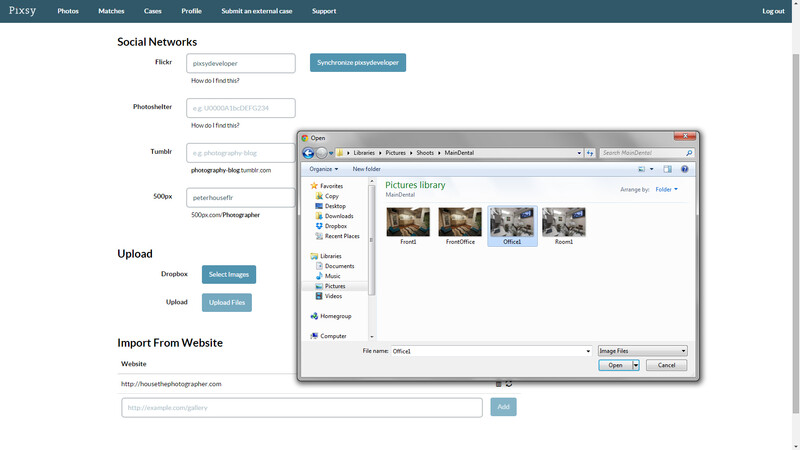Image resolution: width=800 pixels, height=450 pixels.
Task: Click the back arrow in Open dialog
Action: [308, 153]
